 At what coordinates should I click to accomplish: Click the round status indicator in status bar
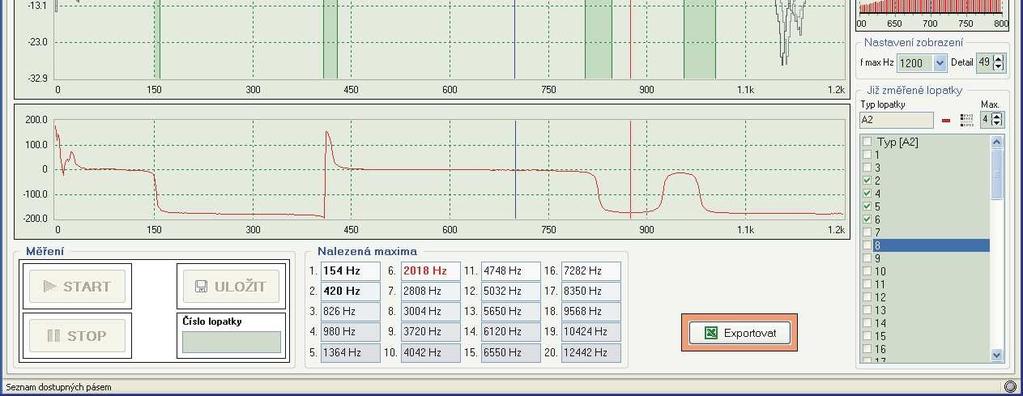click(x=1011, y=387)
